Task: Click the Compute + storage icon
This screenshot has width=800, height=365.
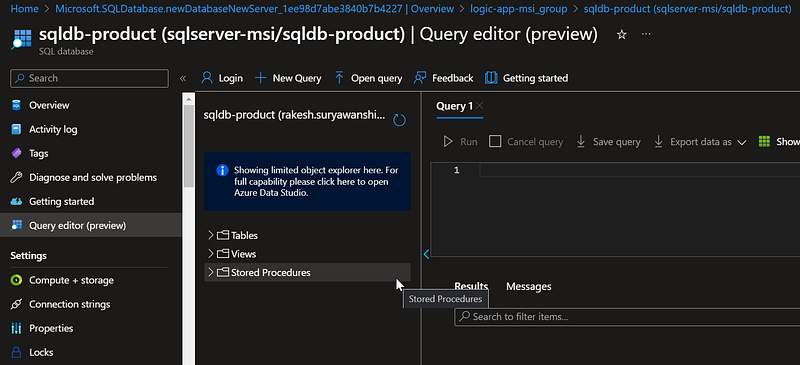Action: point(17,280)
